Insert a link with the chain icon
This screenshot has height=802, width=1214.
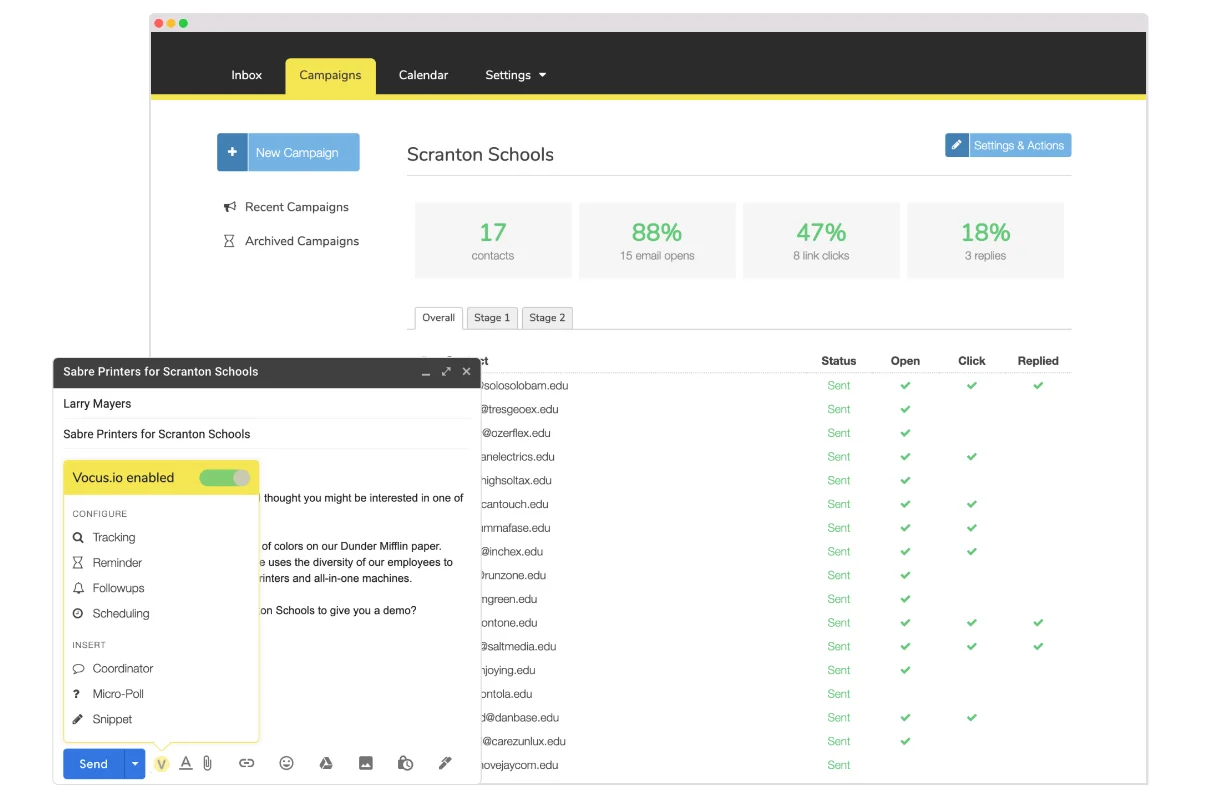click(x=246, y=763)
